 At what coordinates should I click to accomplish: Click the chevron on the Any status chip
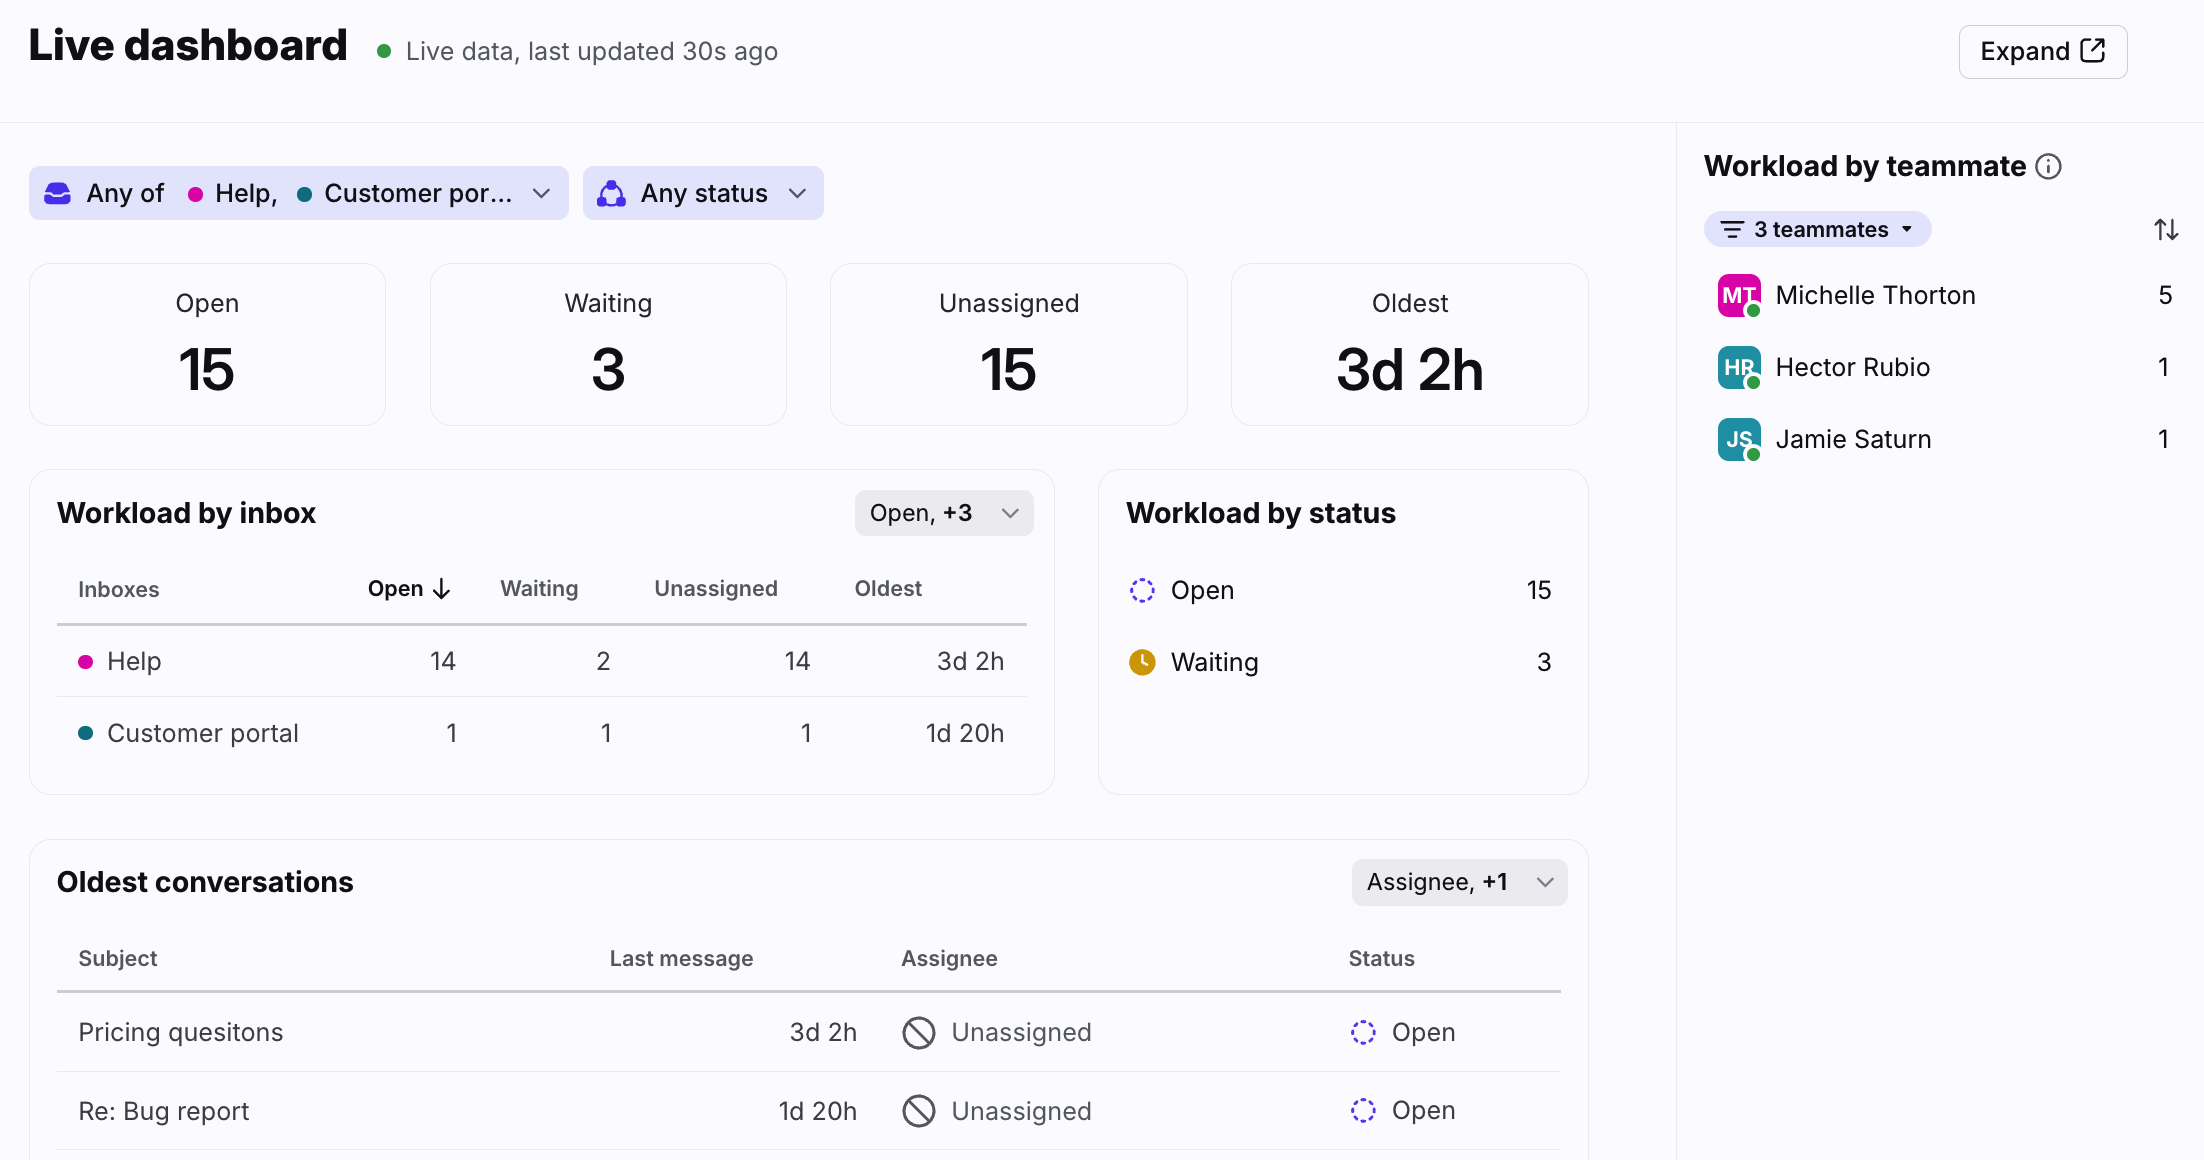point(797,193)
